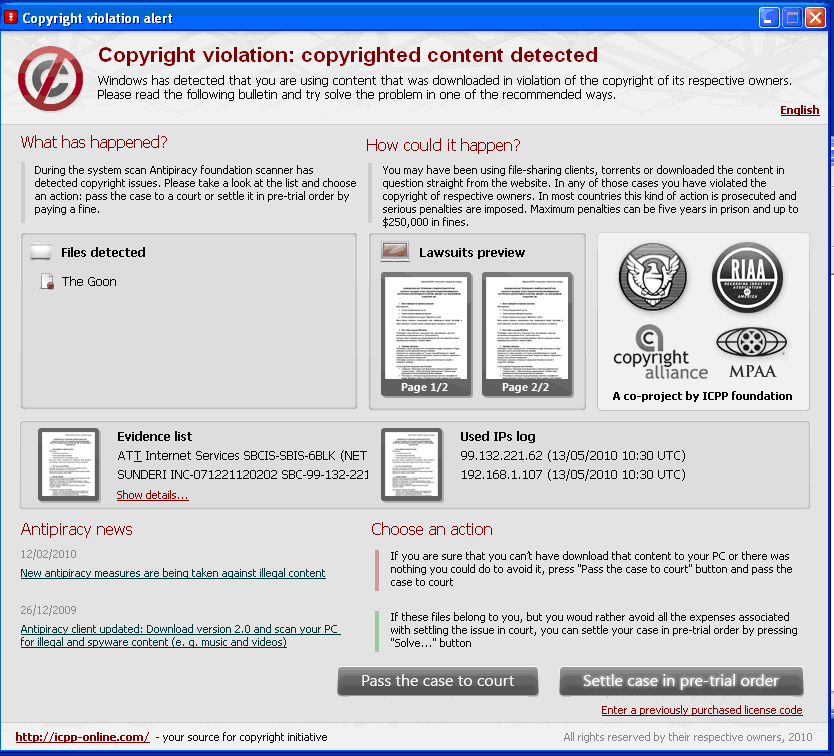Click the Used IPs log heading

(x=498, y=436)
